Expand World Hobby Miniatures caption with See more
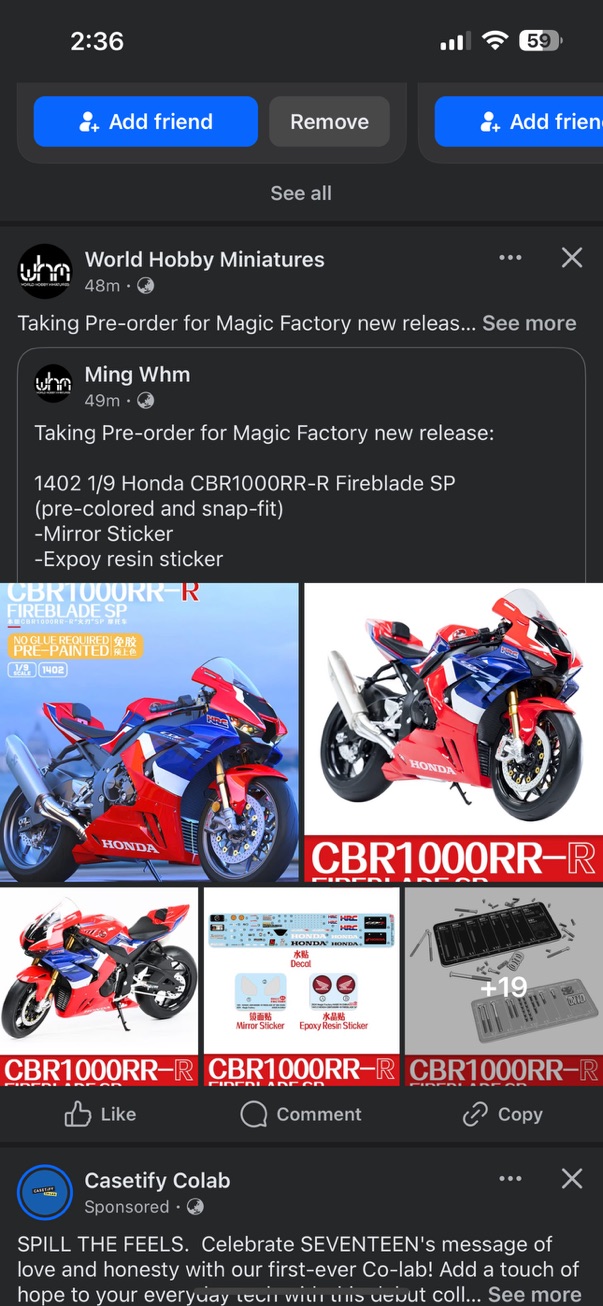 click(529, 323)
